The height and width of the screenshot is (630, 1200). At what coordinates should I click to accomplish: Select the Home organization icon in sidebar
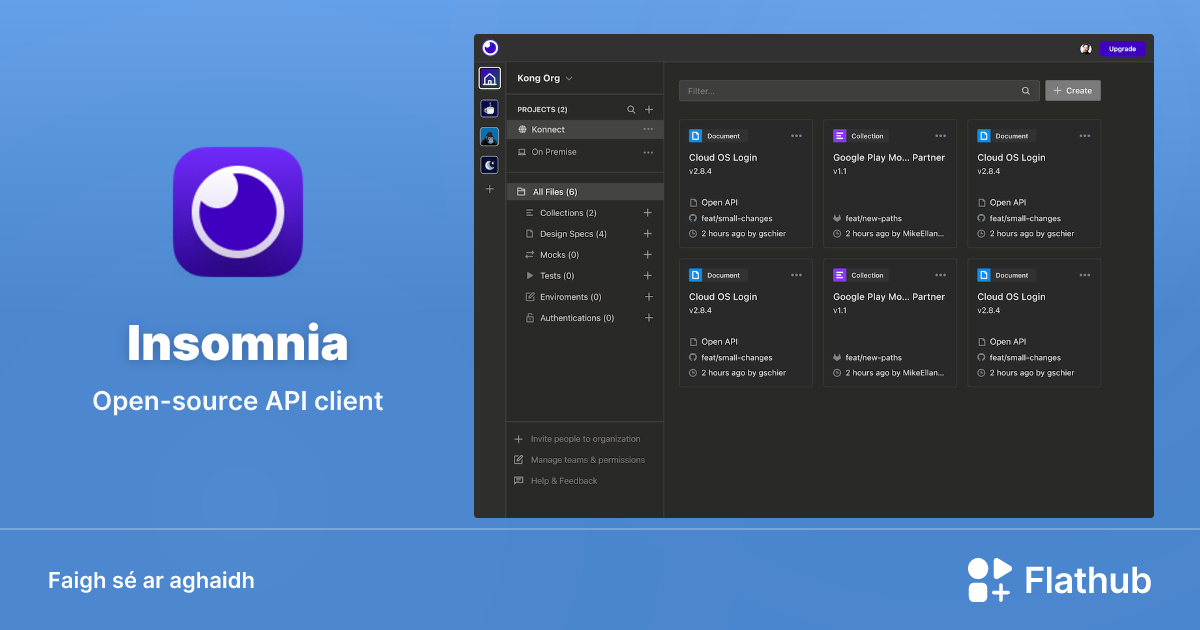489,78
